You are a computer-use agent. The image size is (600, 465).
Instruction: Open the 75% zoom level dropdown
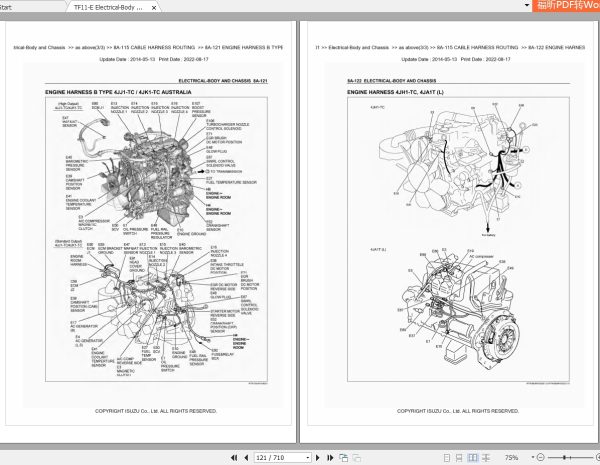(532, 457)
